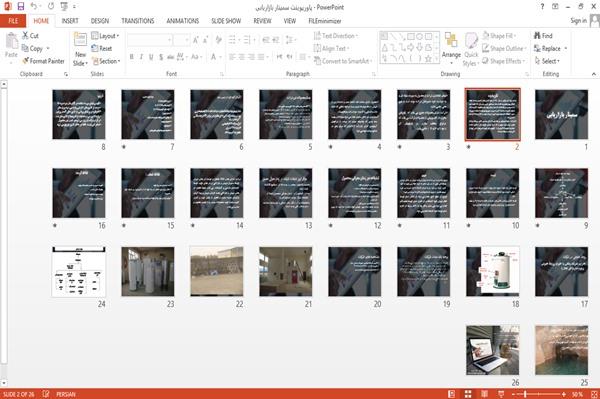This screenshot has height=399, width=600.
Task: Toggle Strikethrough formatting
Action: [x=171, y=57]
